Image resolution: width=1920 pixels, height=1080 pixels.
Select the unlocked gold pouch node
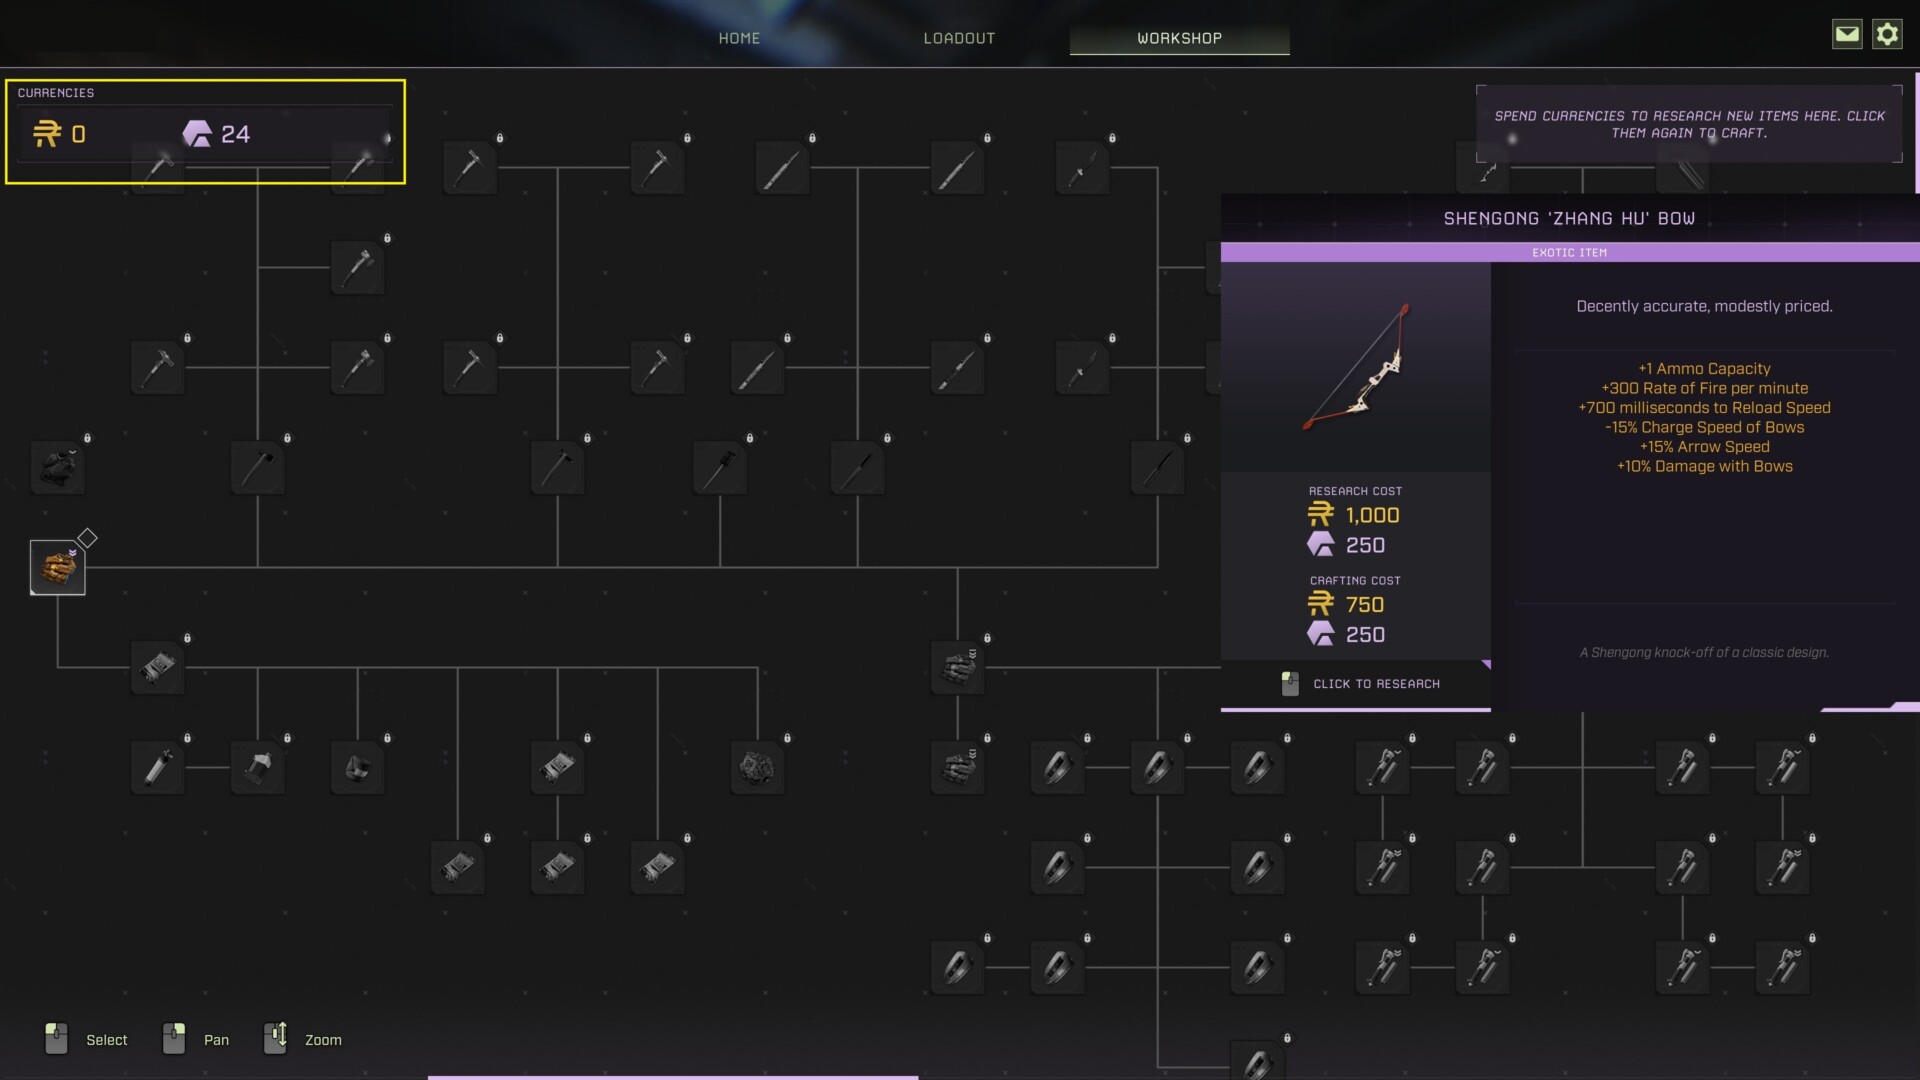point(57,567)
